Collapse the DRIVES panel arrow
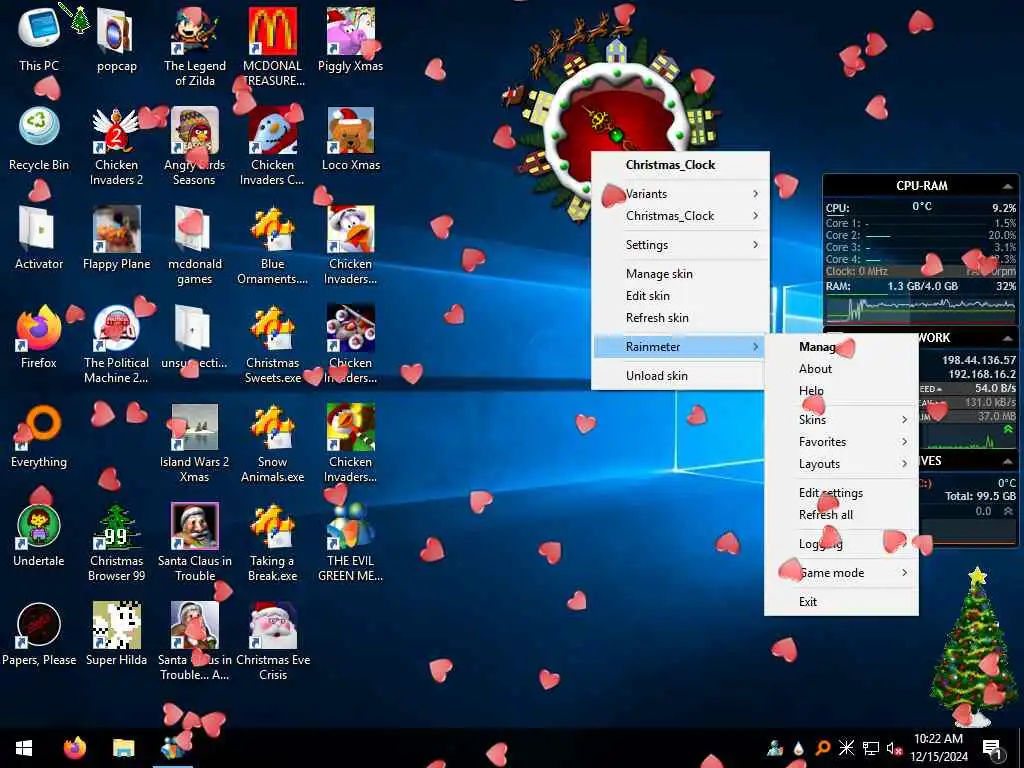 (1007, 461)
